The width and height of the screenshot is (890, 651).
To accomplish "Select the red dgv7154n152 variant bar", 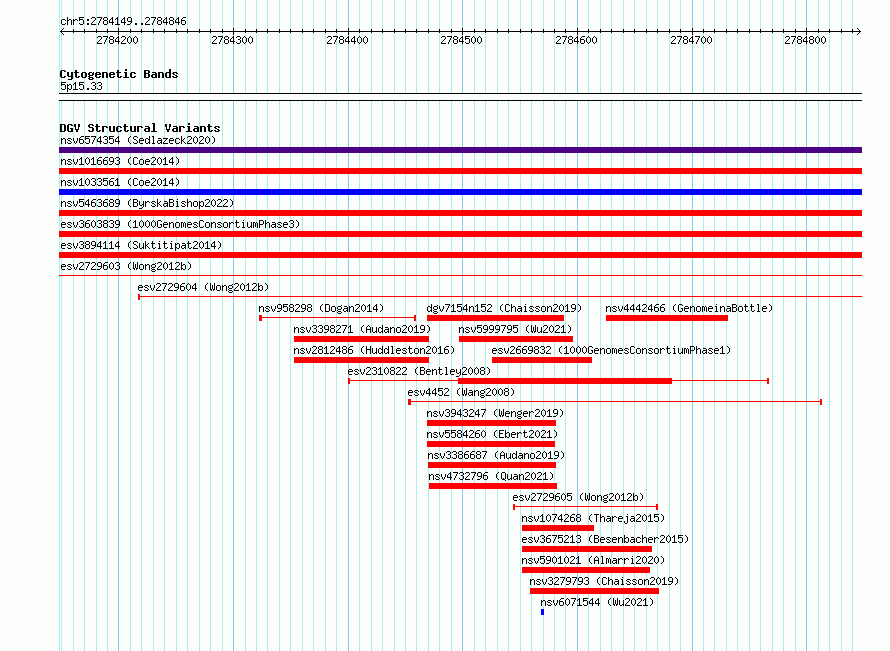I will pyautogui.click(x=496, y=318).
